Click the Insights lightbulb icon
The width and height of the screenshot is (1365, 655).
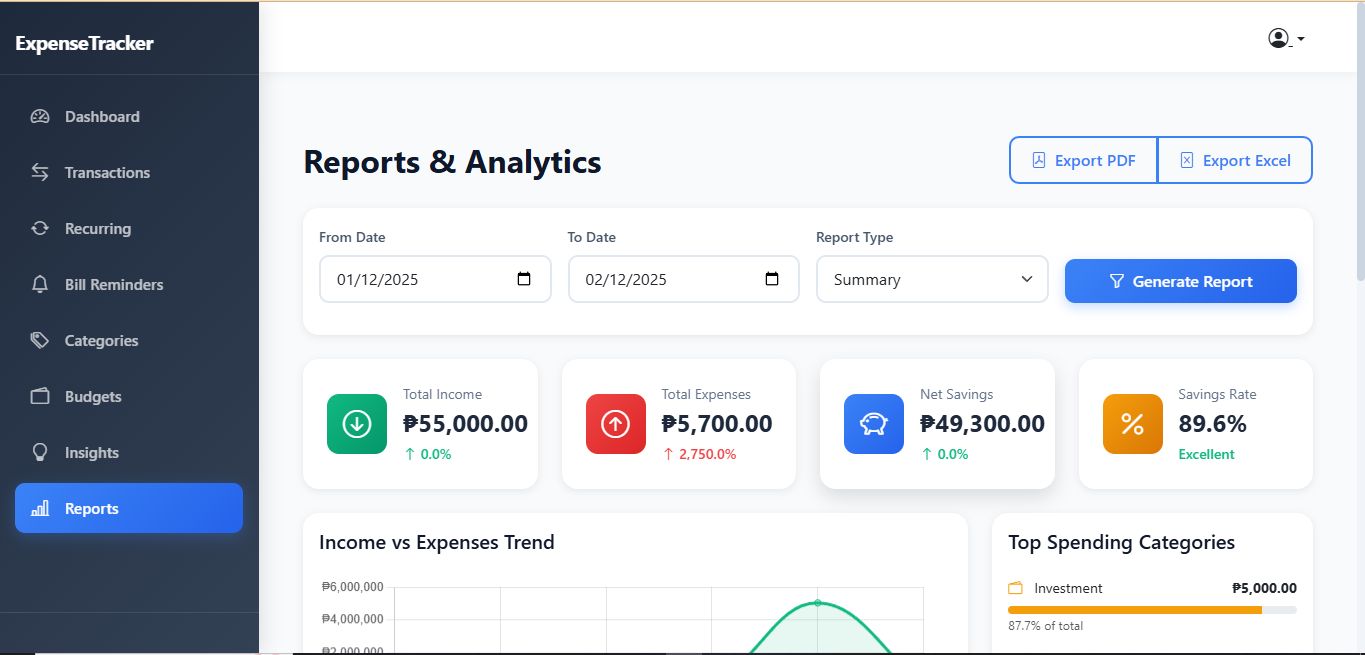coord(40,452)
